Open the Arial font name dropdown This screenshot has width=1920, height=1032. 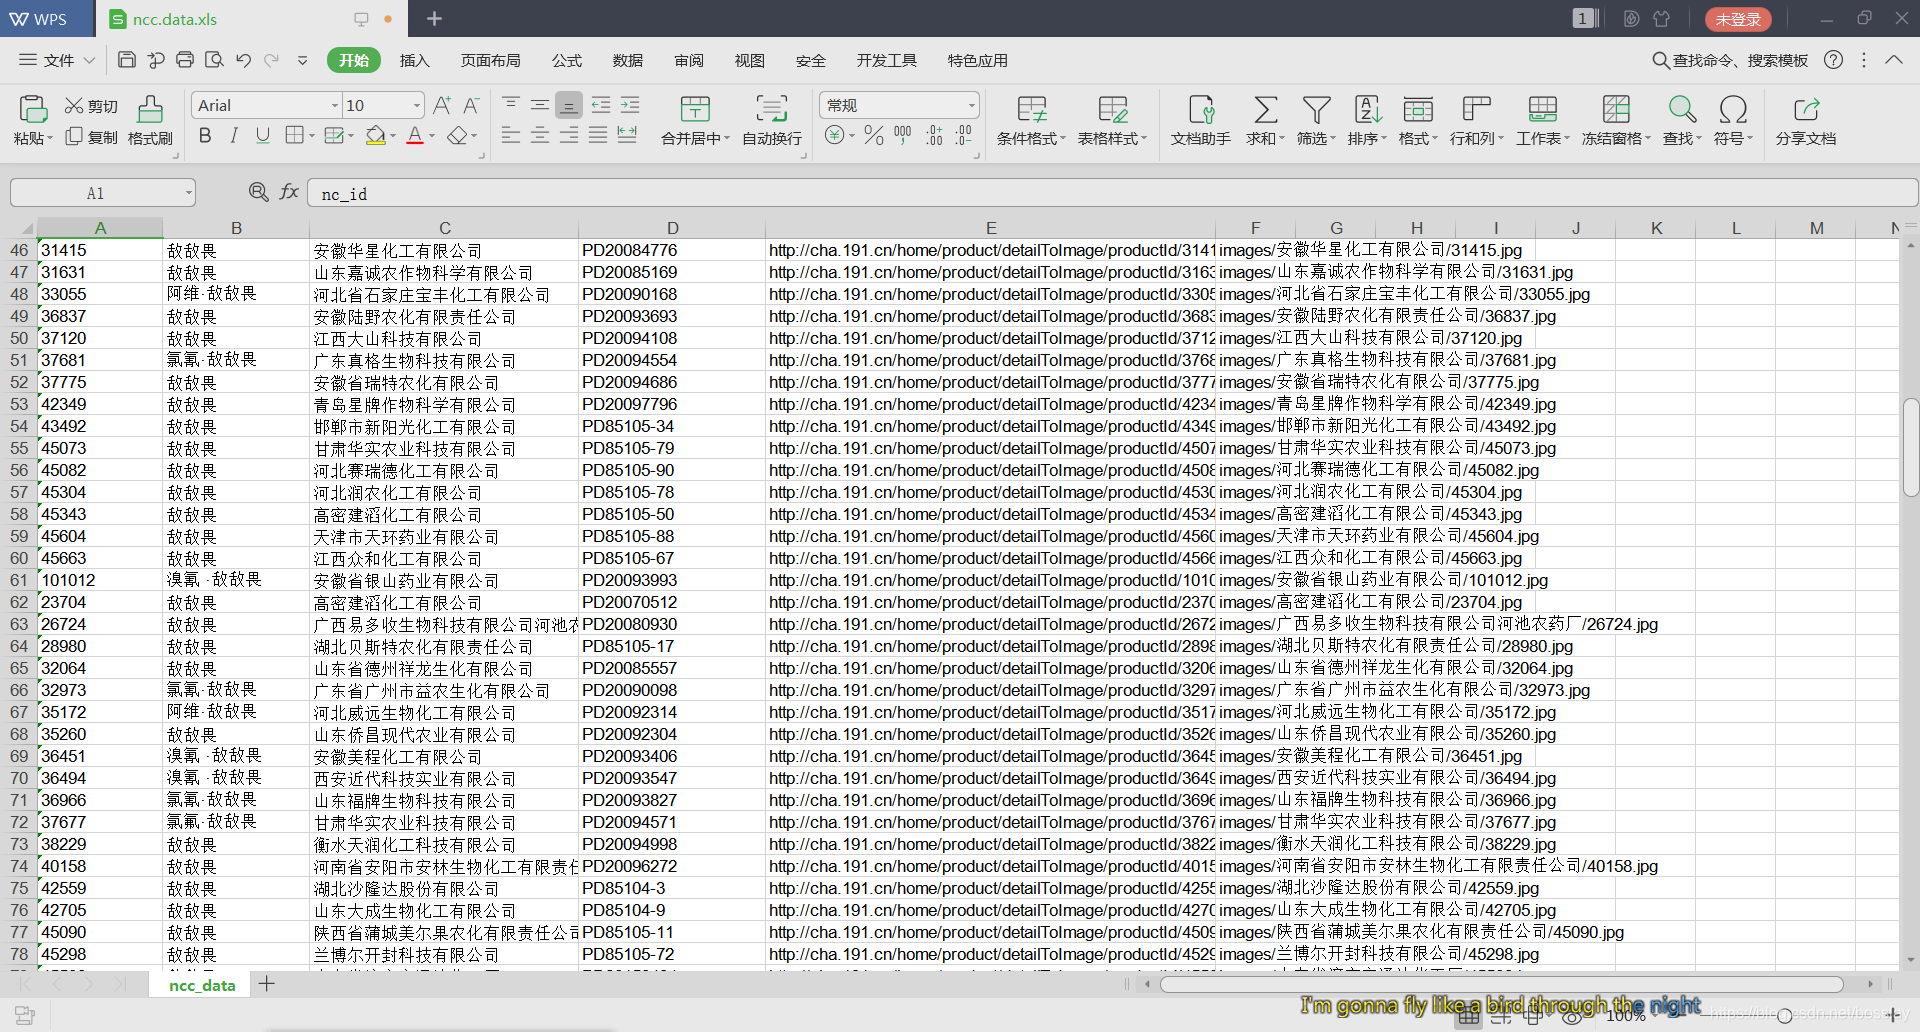tap(334, 106)
